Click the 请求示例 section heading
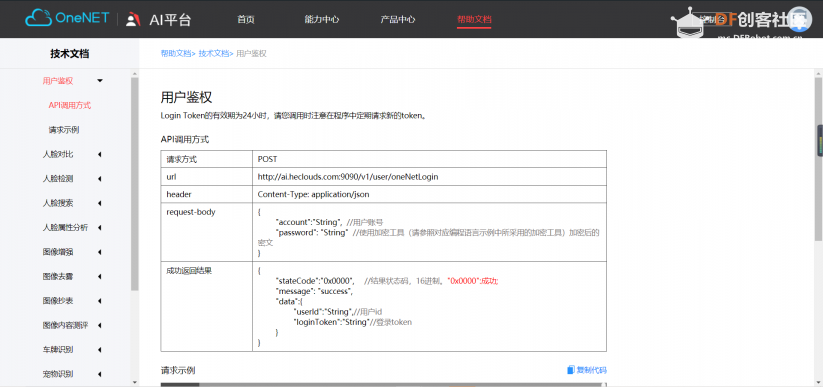This screenshot has width=823, height=387. coord(178,370)
